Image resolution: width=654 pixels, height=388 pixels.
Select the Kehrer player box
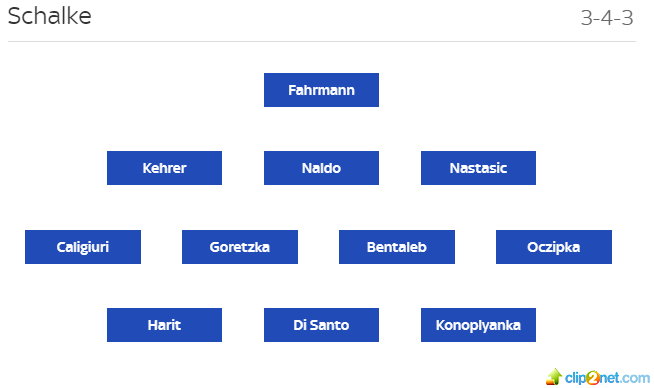click(164, 168)
